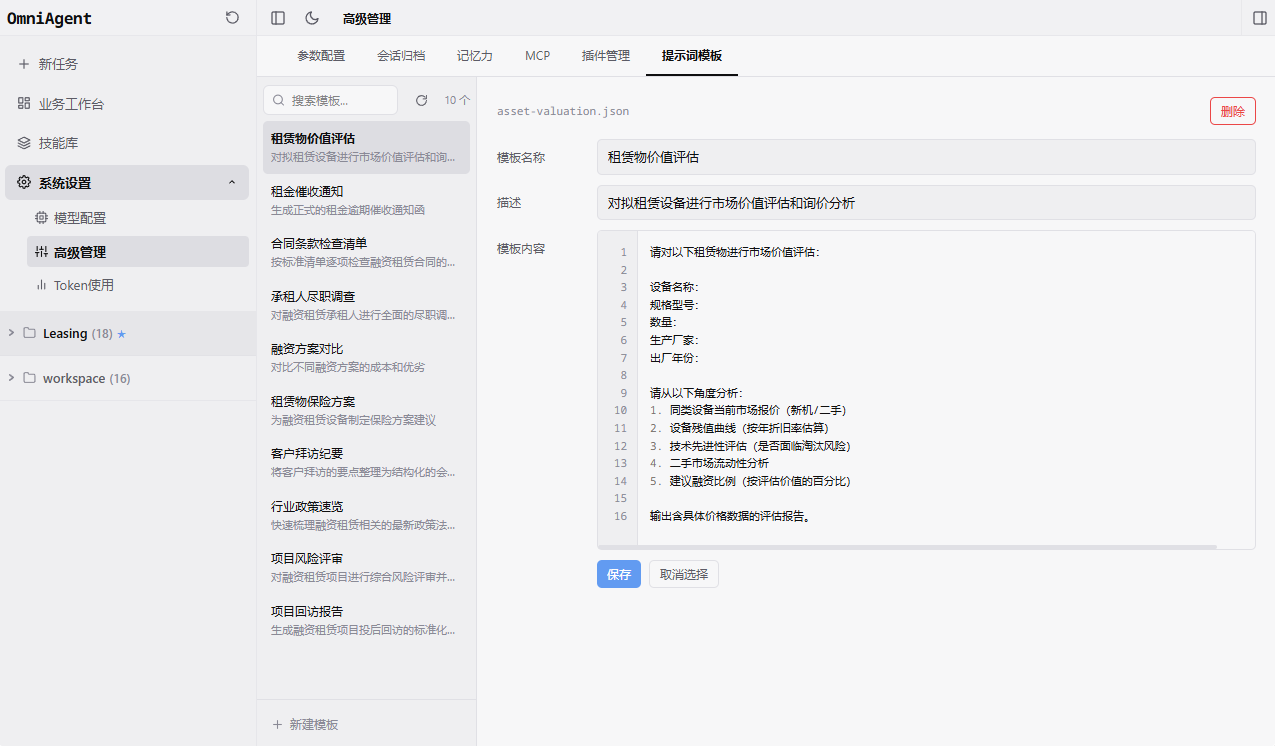Image resolution: width=1275 pixels, height=746 pixels.
Task: Collapse the 系统设置 section chevron
Action: click(232, 183)
